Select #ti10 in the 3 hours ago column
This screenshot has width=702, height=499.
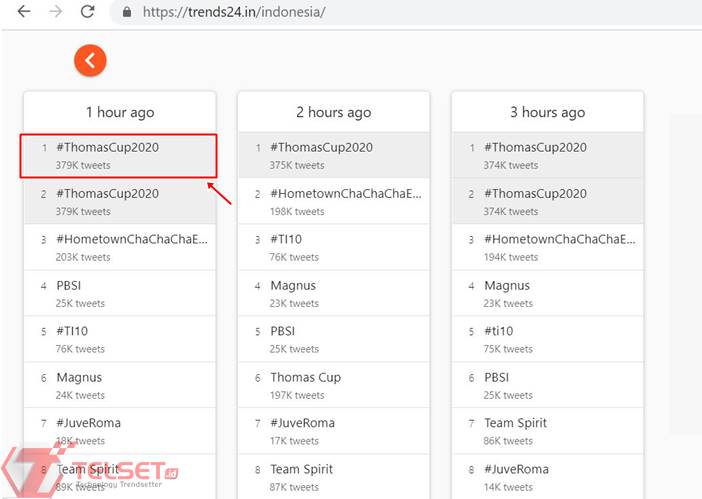[x=498, y=332]
